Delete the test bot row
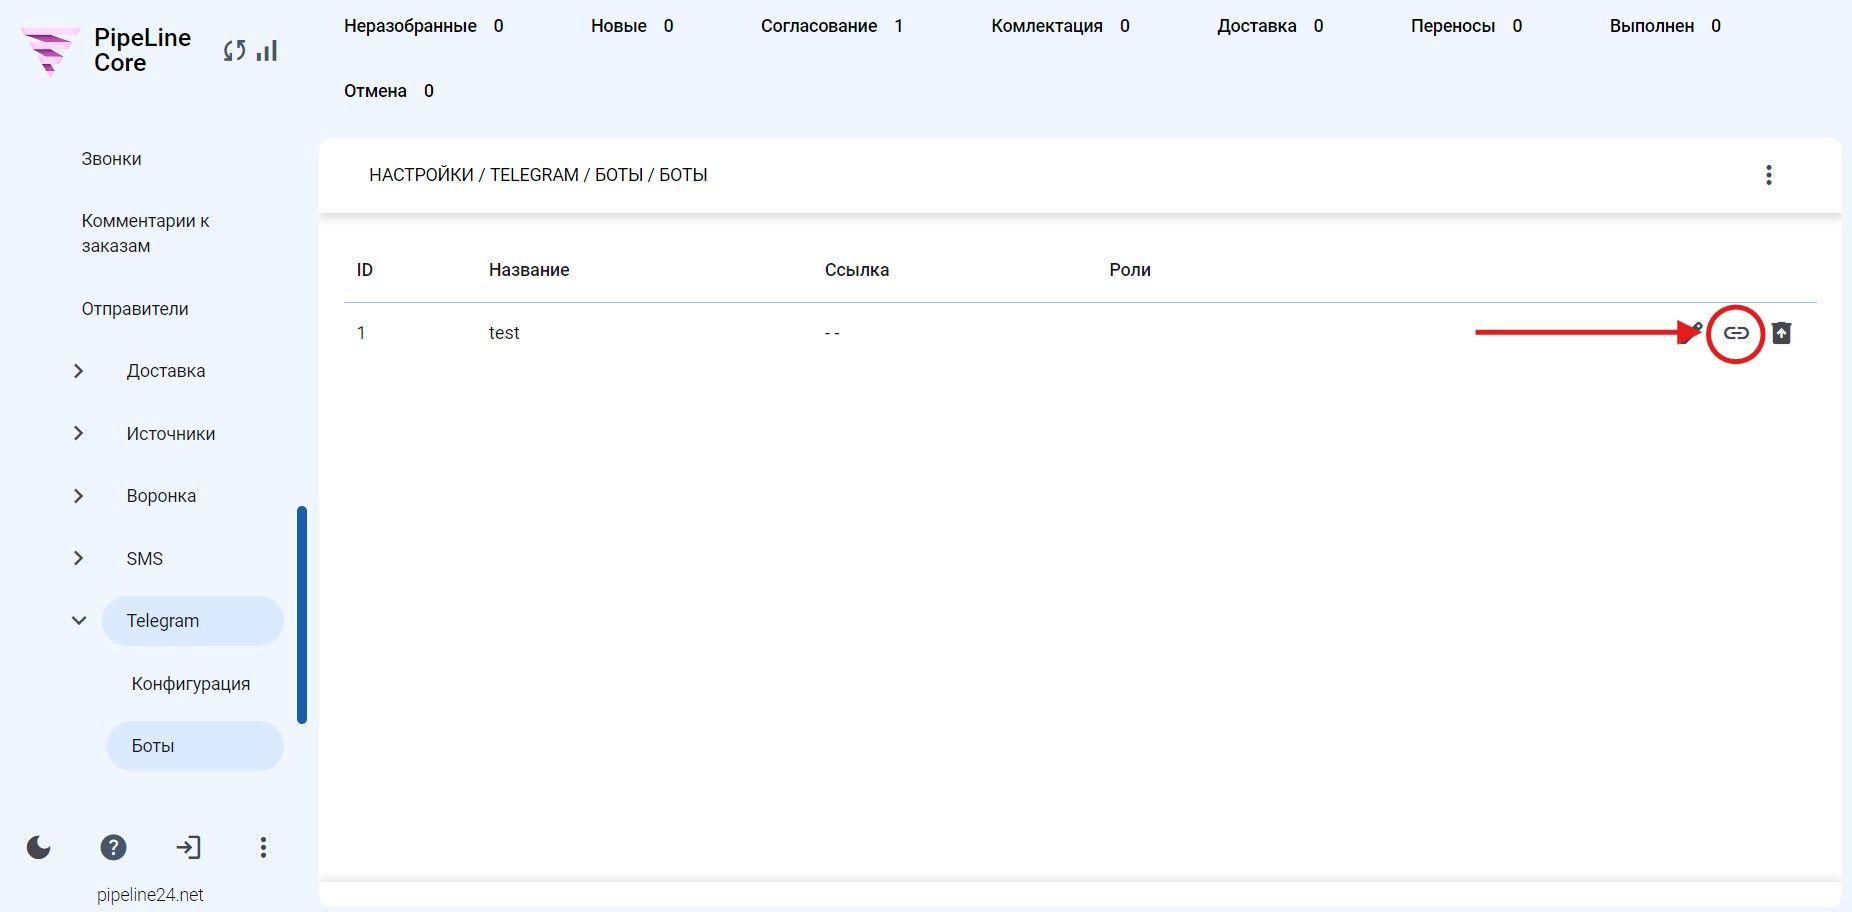Screen dimensions: 1852x912 pos(1782,333)
